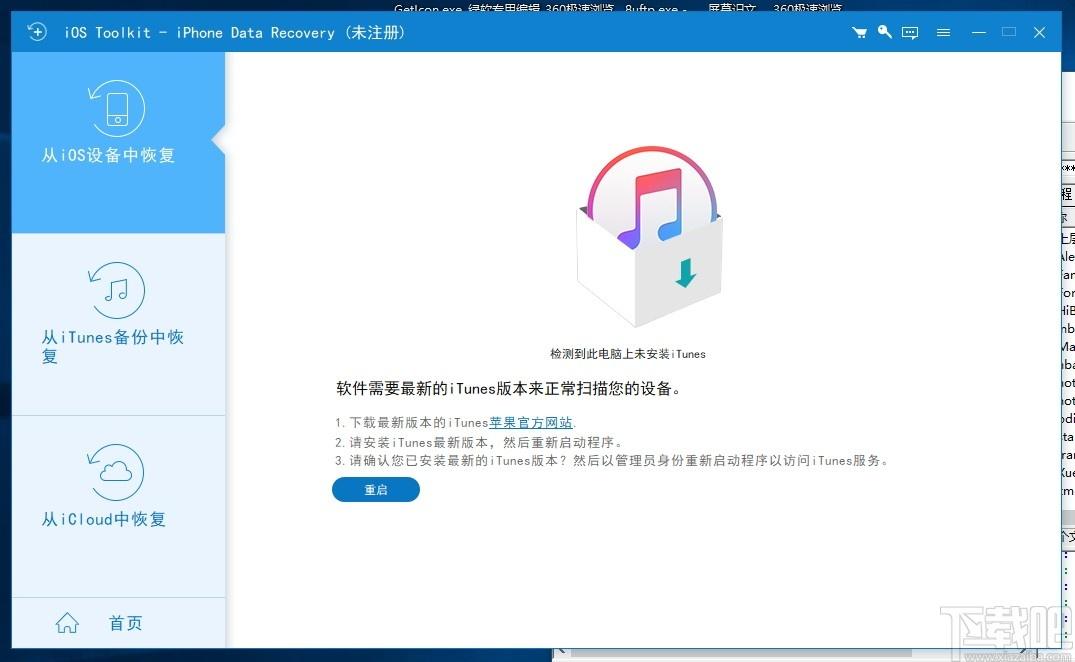Viewport: 1075px width, 662px height.
Task: Click step 2 text 请安装iTunes最新版本
Action: (x=479, y=443)
